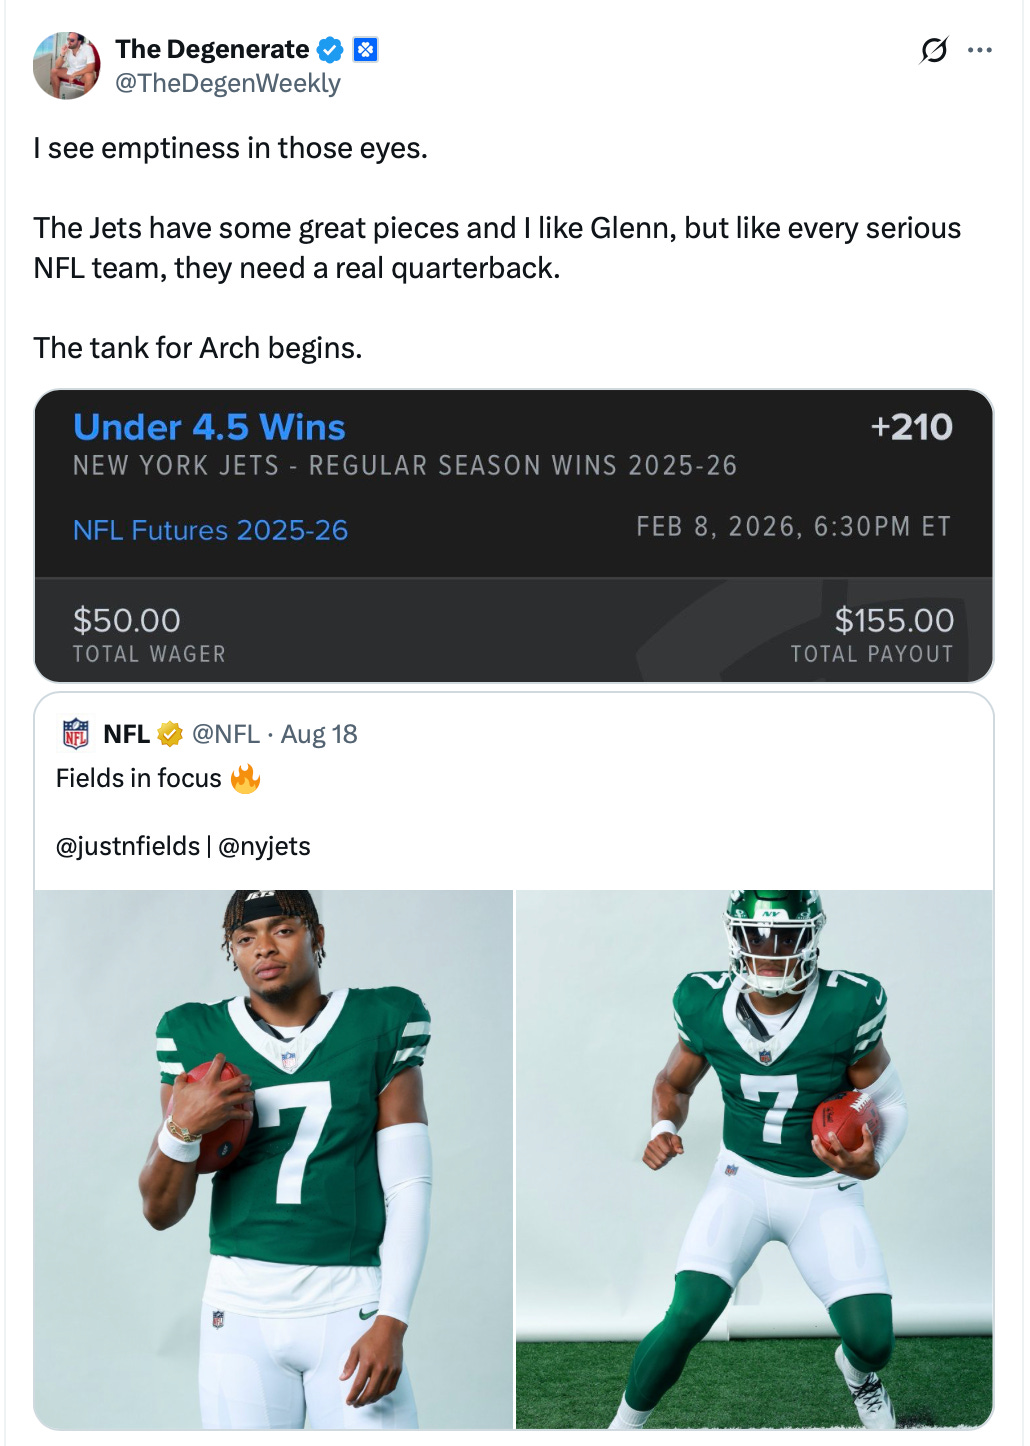Click the $155.00 total payout amount

tap(894, 620)
